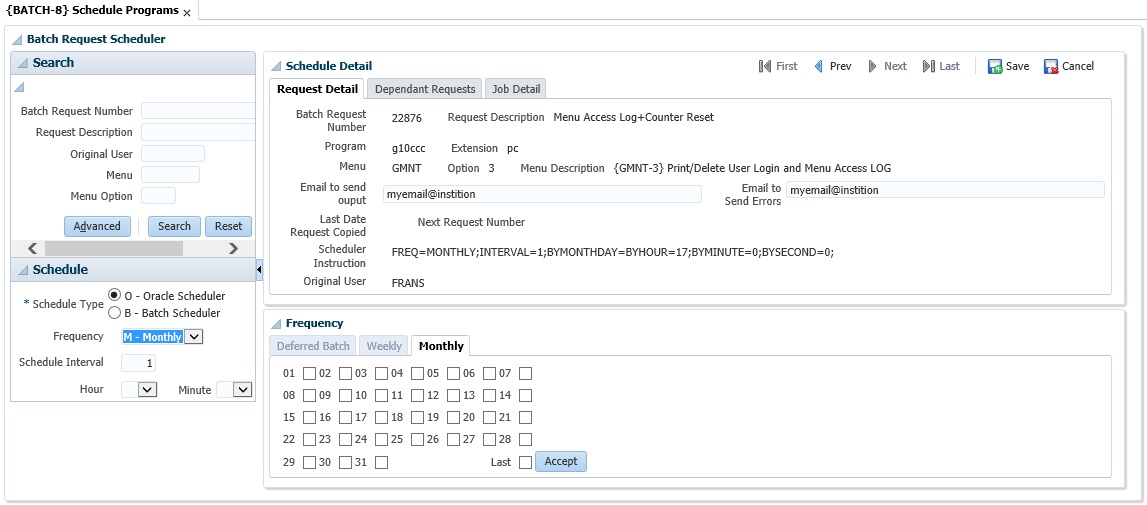Collapse the left panel splitter arrow

259,270
